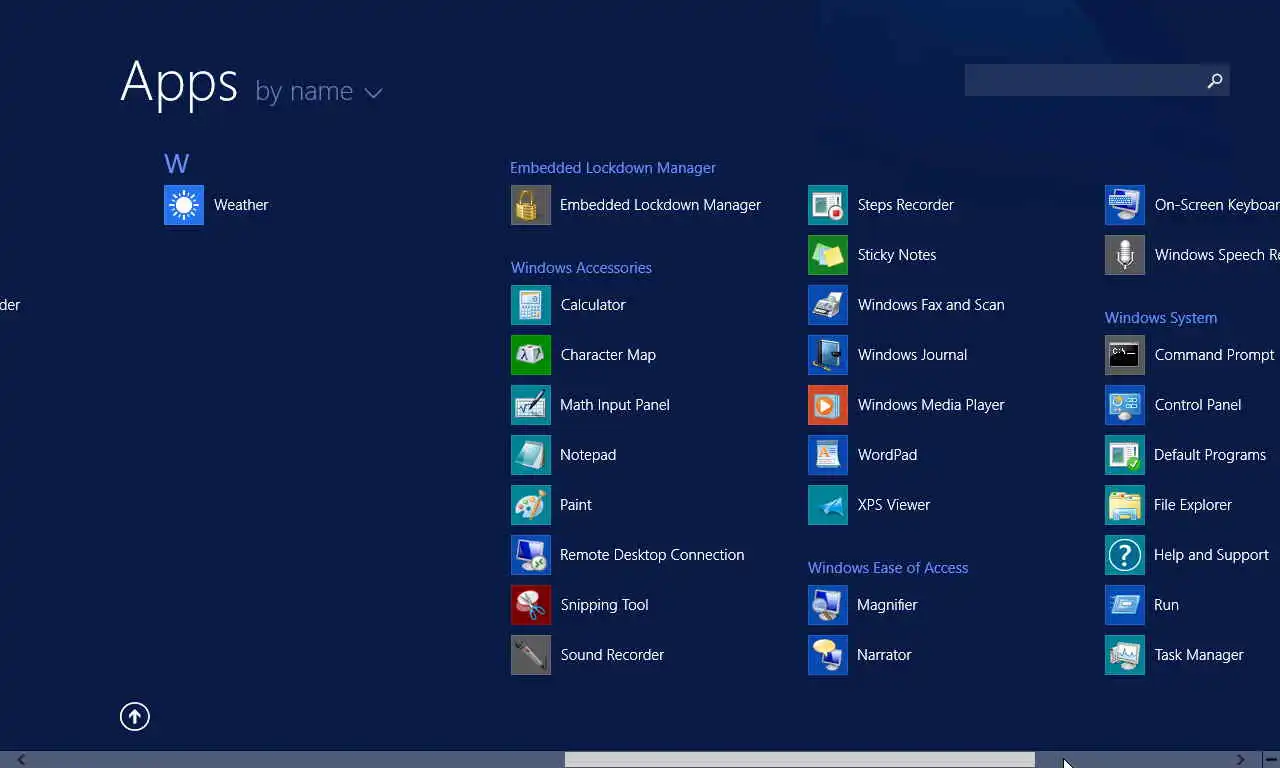Open Sound Recorder microphone icon
The height and width of the screenshot is (768, 1280).
(531, 655)
